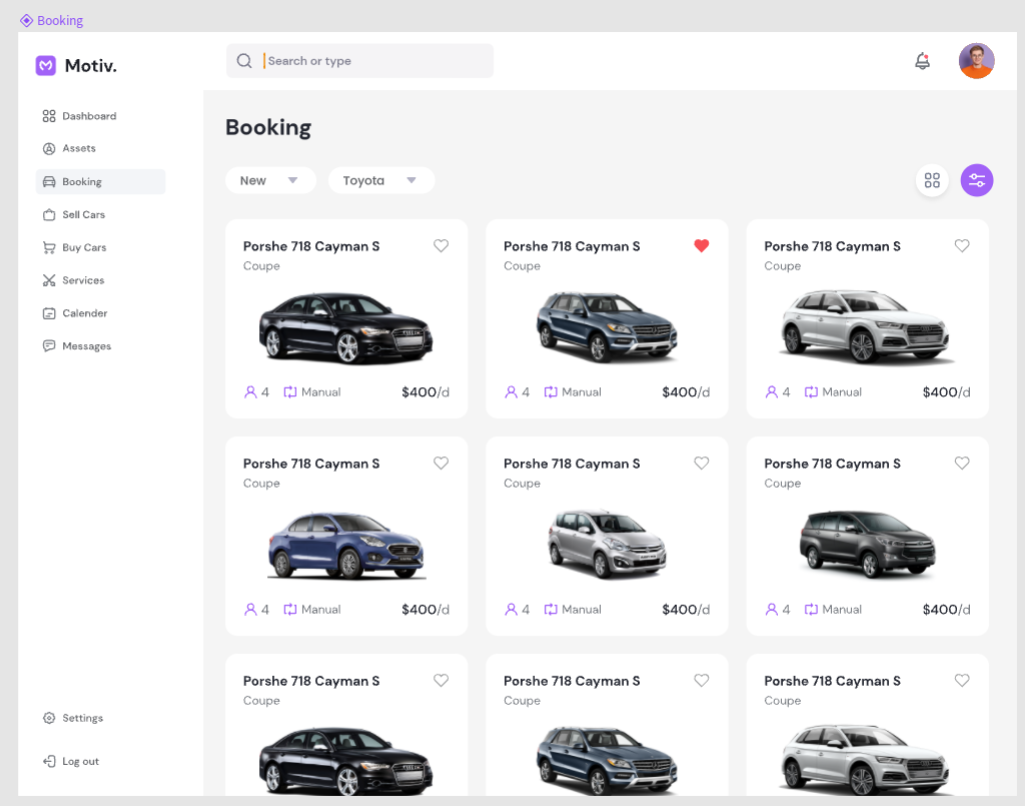The image size is (1025, 806).
Task: Select the dark gray minivan car image
Action: (867, 545)
